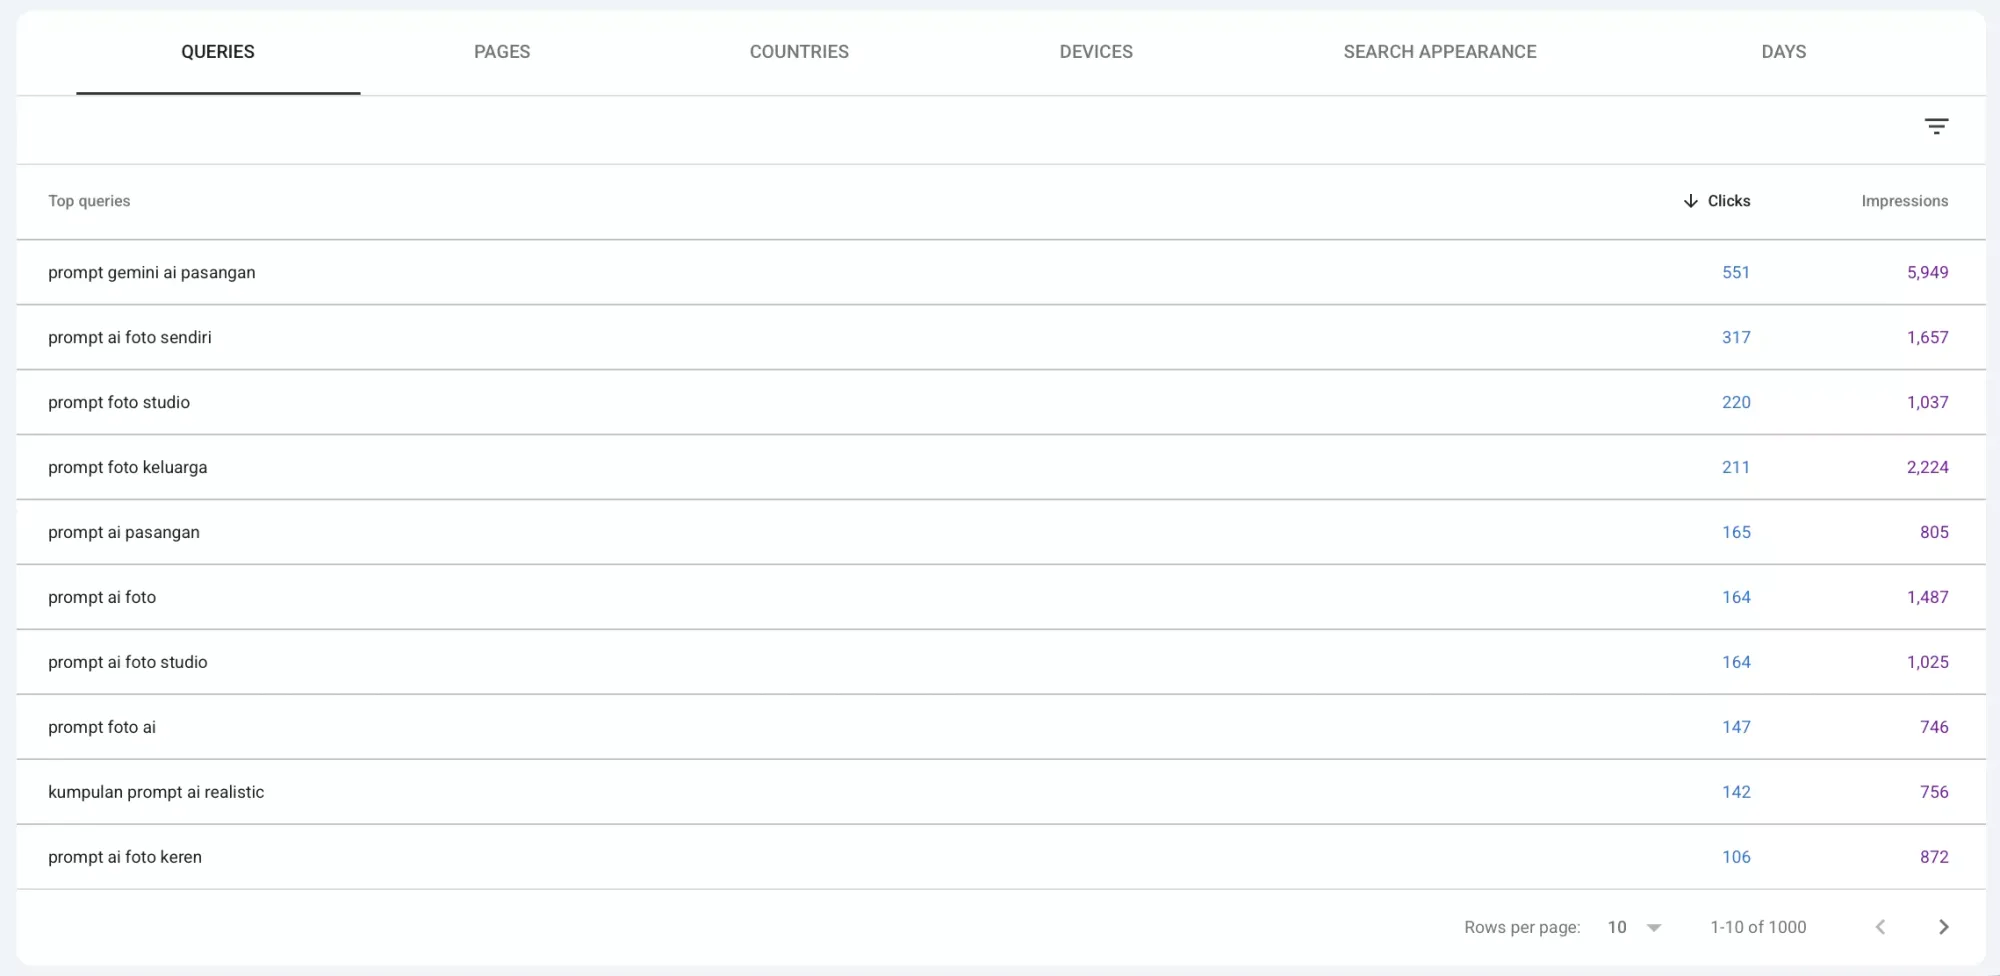Click the 165 clicks value
Viewport: 2000px width, 976px height.
(1736, 532)
